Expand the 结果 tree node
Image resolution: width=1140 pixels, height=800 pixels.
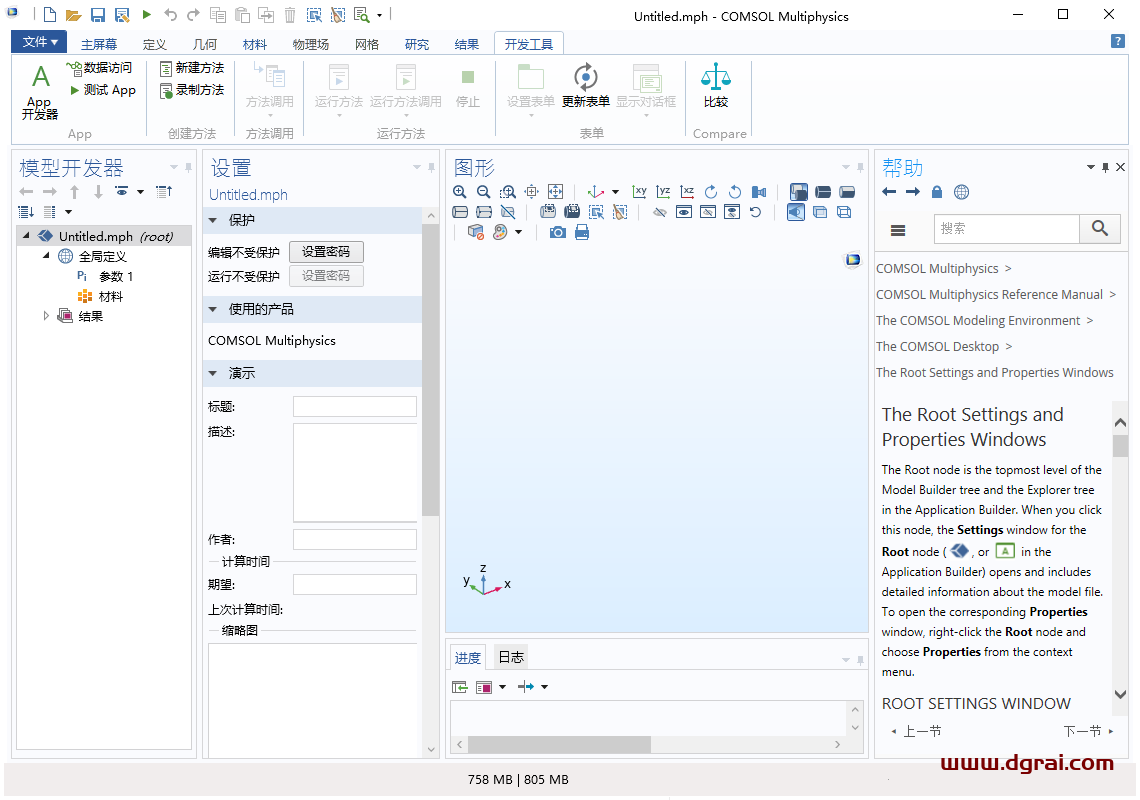pos(47,316)
